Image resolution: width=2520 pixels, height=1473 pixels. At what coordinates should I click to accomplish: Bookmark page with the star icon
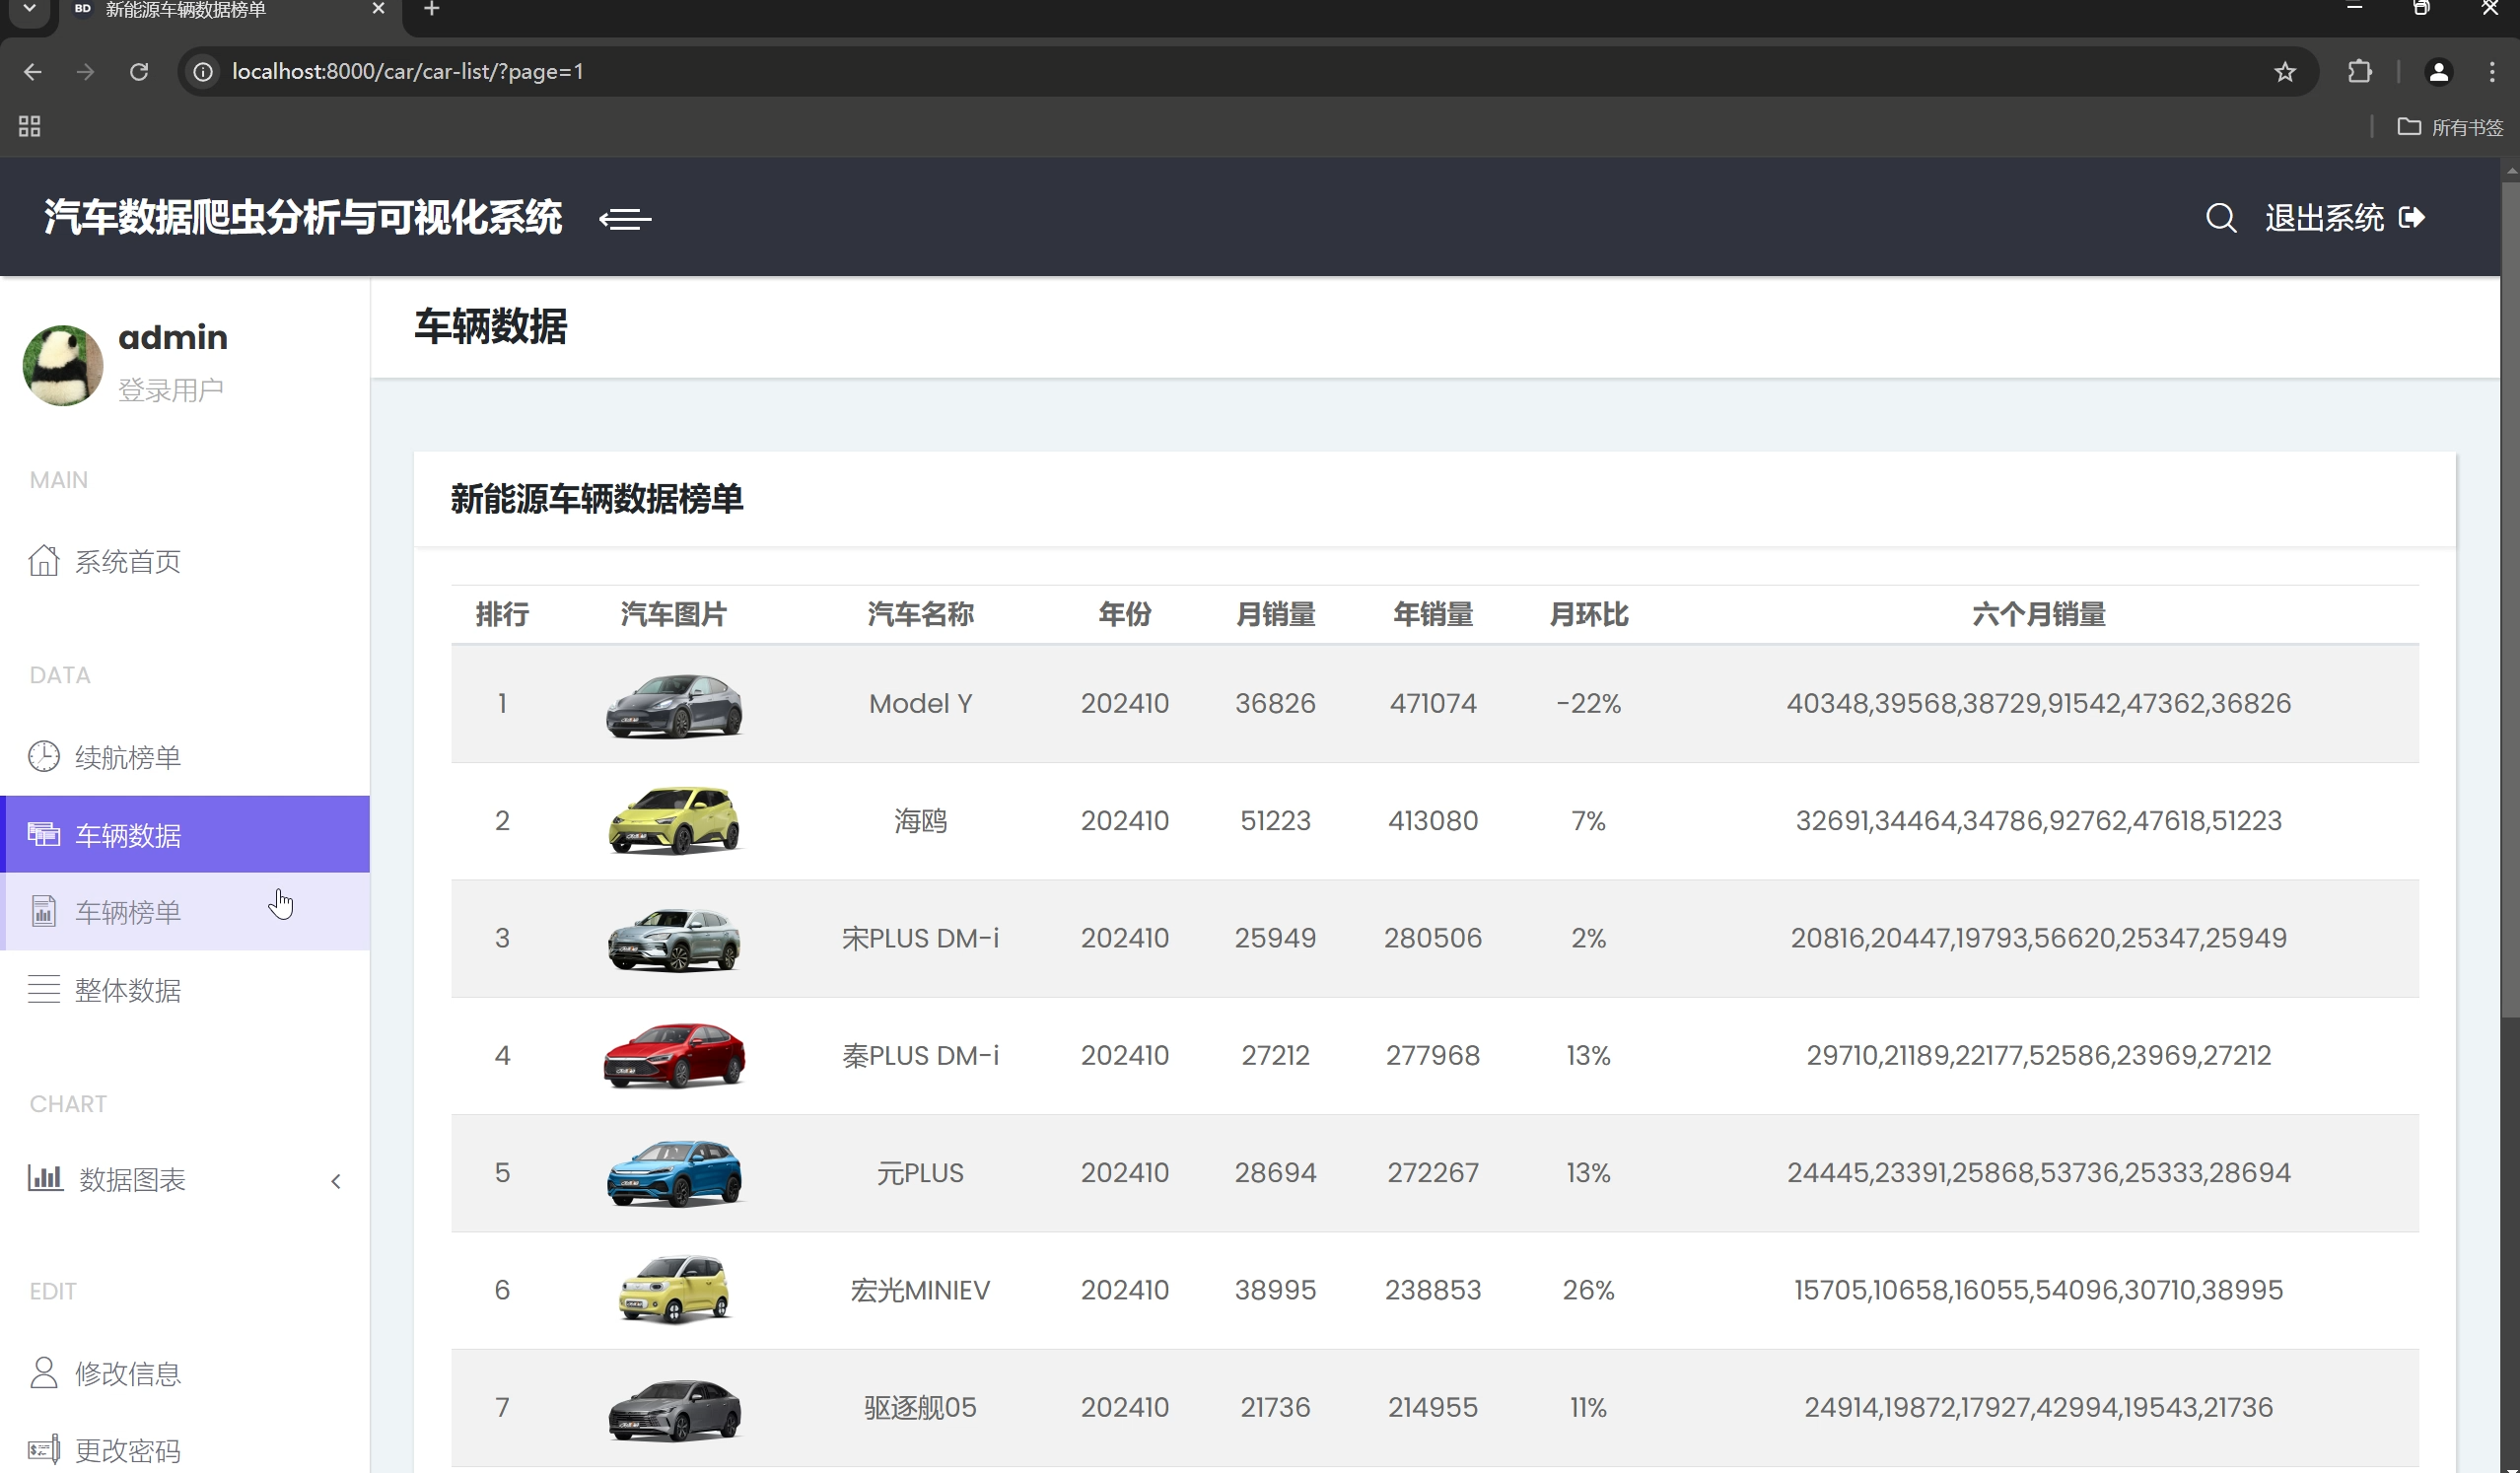(x=2284, y=72)
